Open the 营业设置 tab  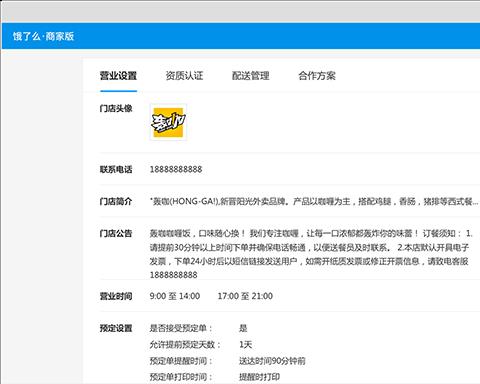pyautogui.click(x=118, y=76)
